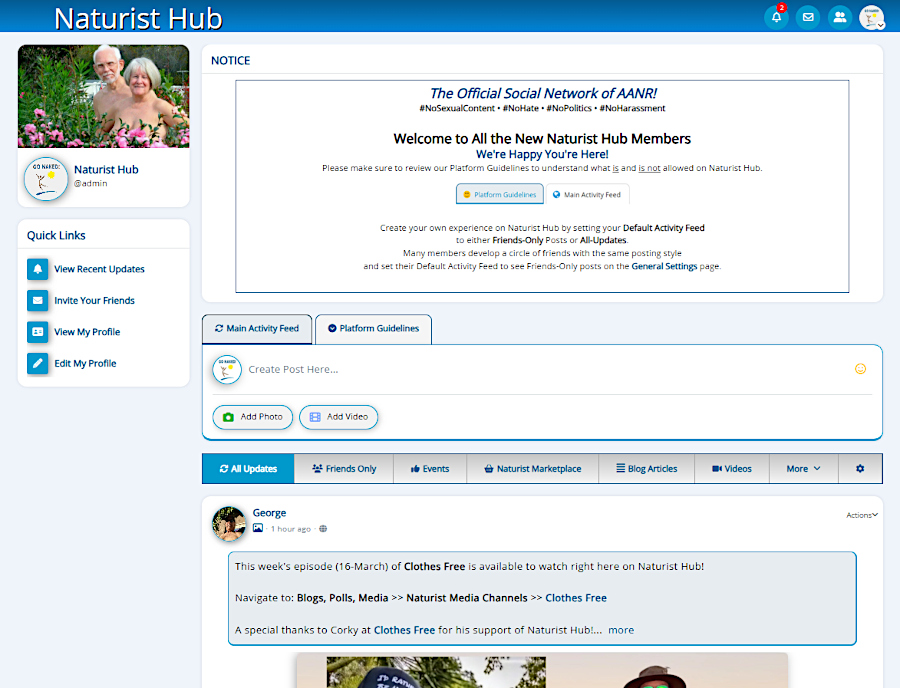The height and width of the screenshot is (688, 900).
Task: Click the emoji smiley in the post composer
Action: point(861,368)
